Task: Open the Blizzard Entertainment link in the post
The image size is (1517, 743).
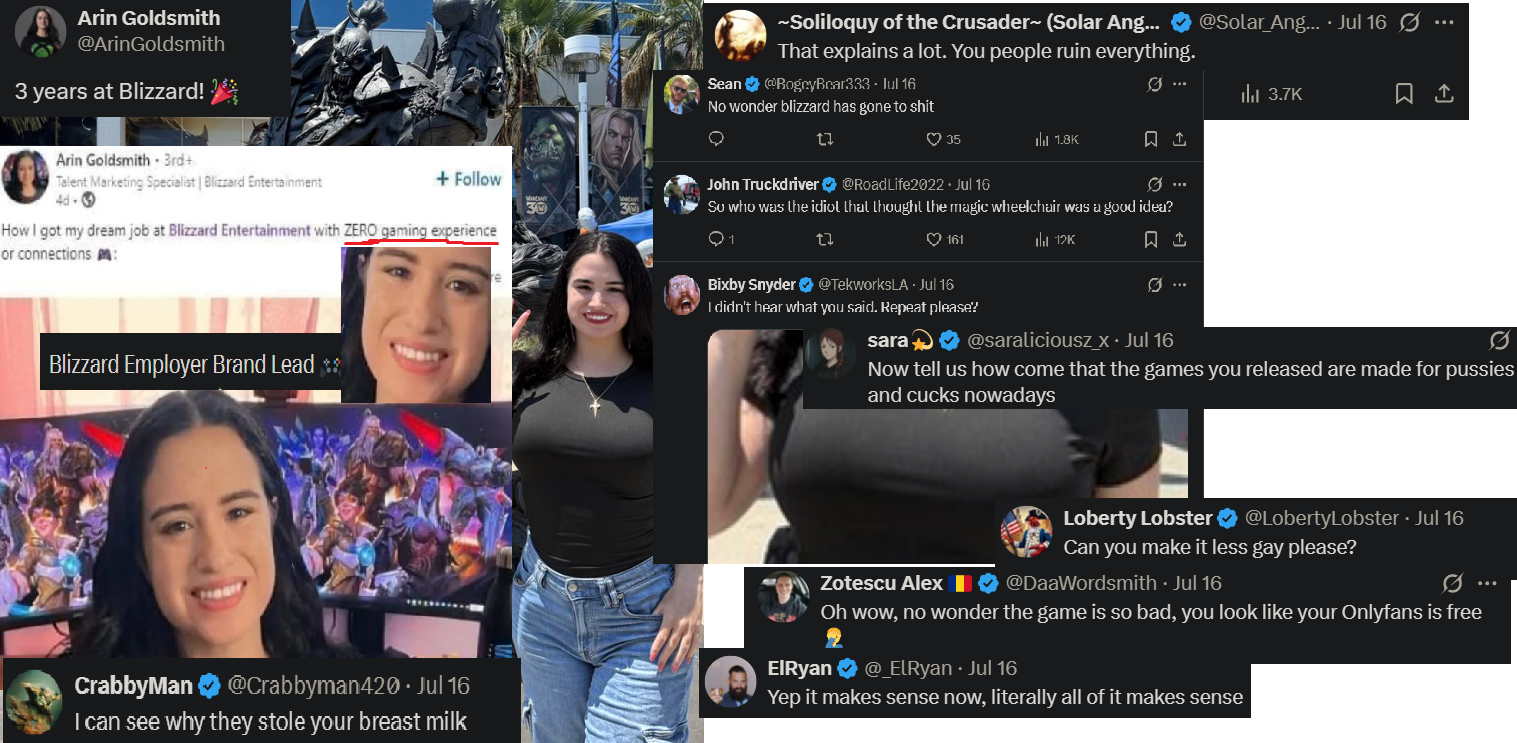Action: click(240, 230)
